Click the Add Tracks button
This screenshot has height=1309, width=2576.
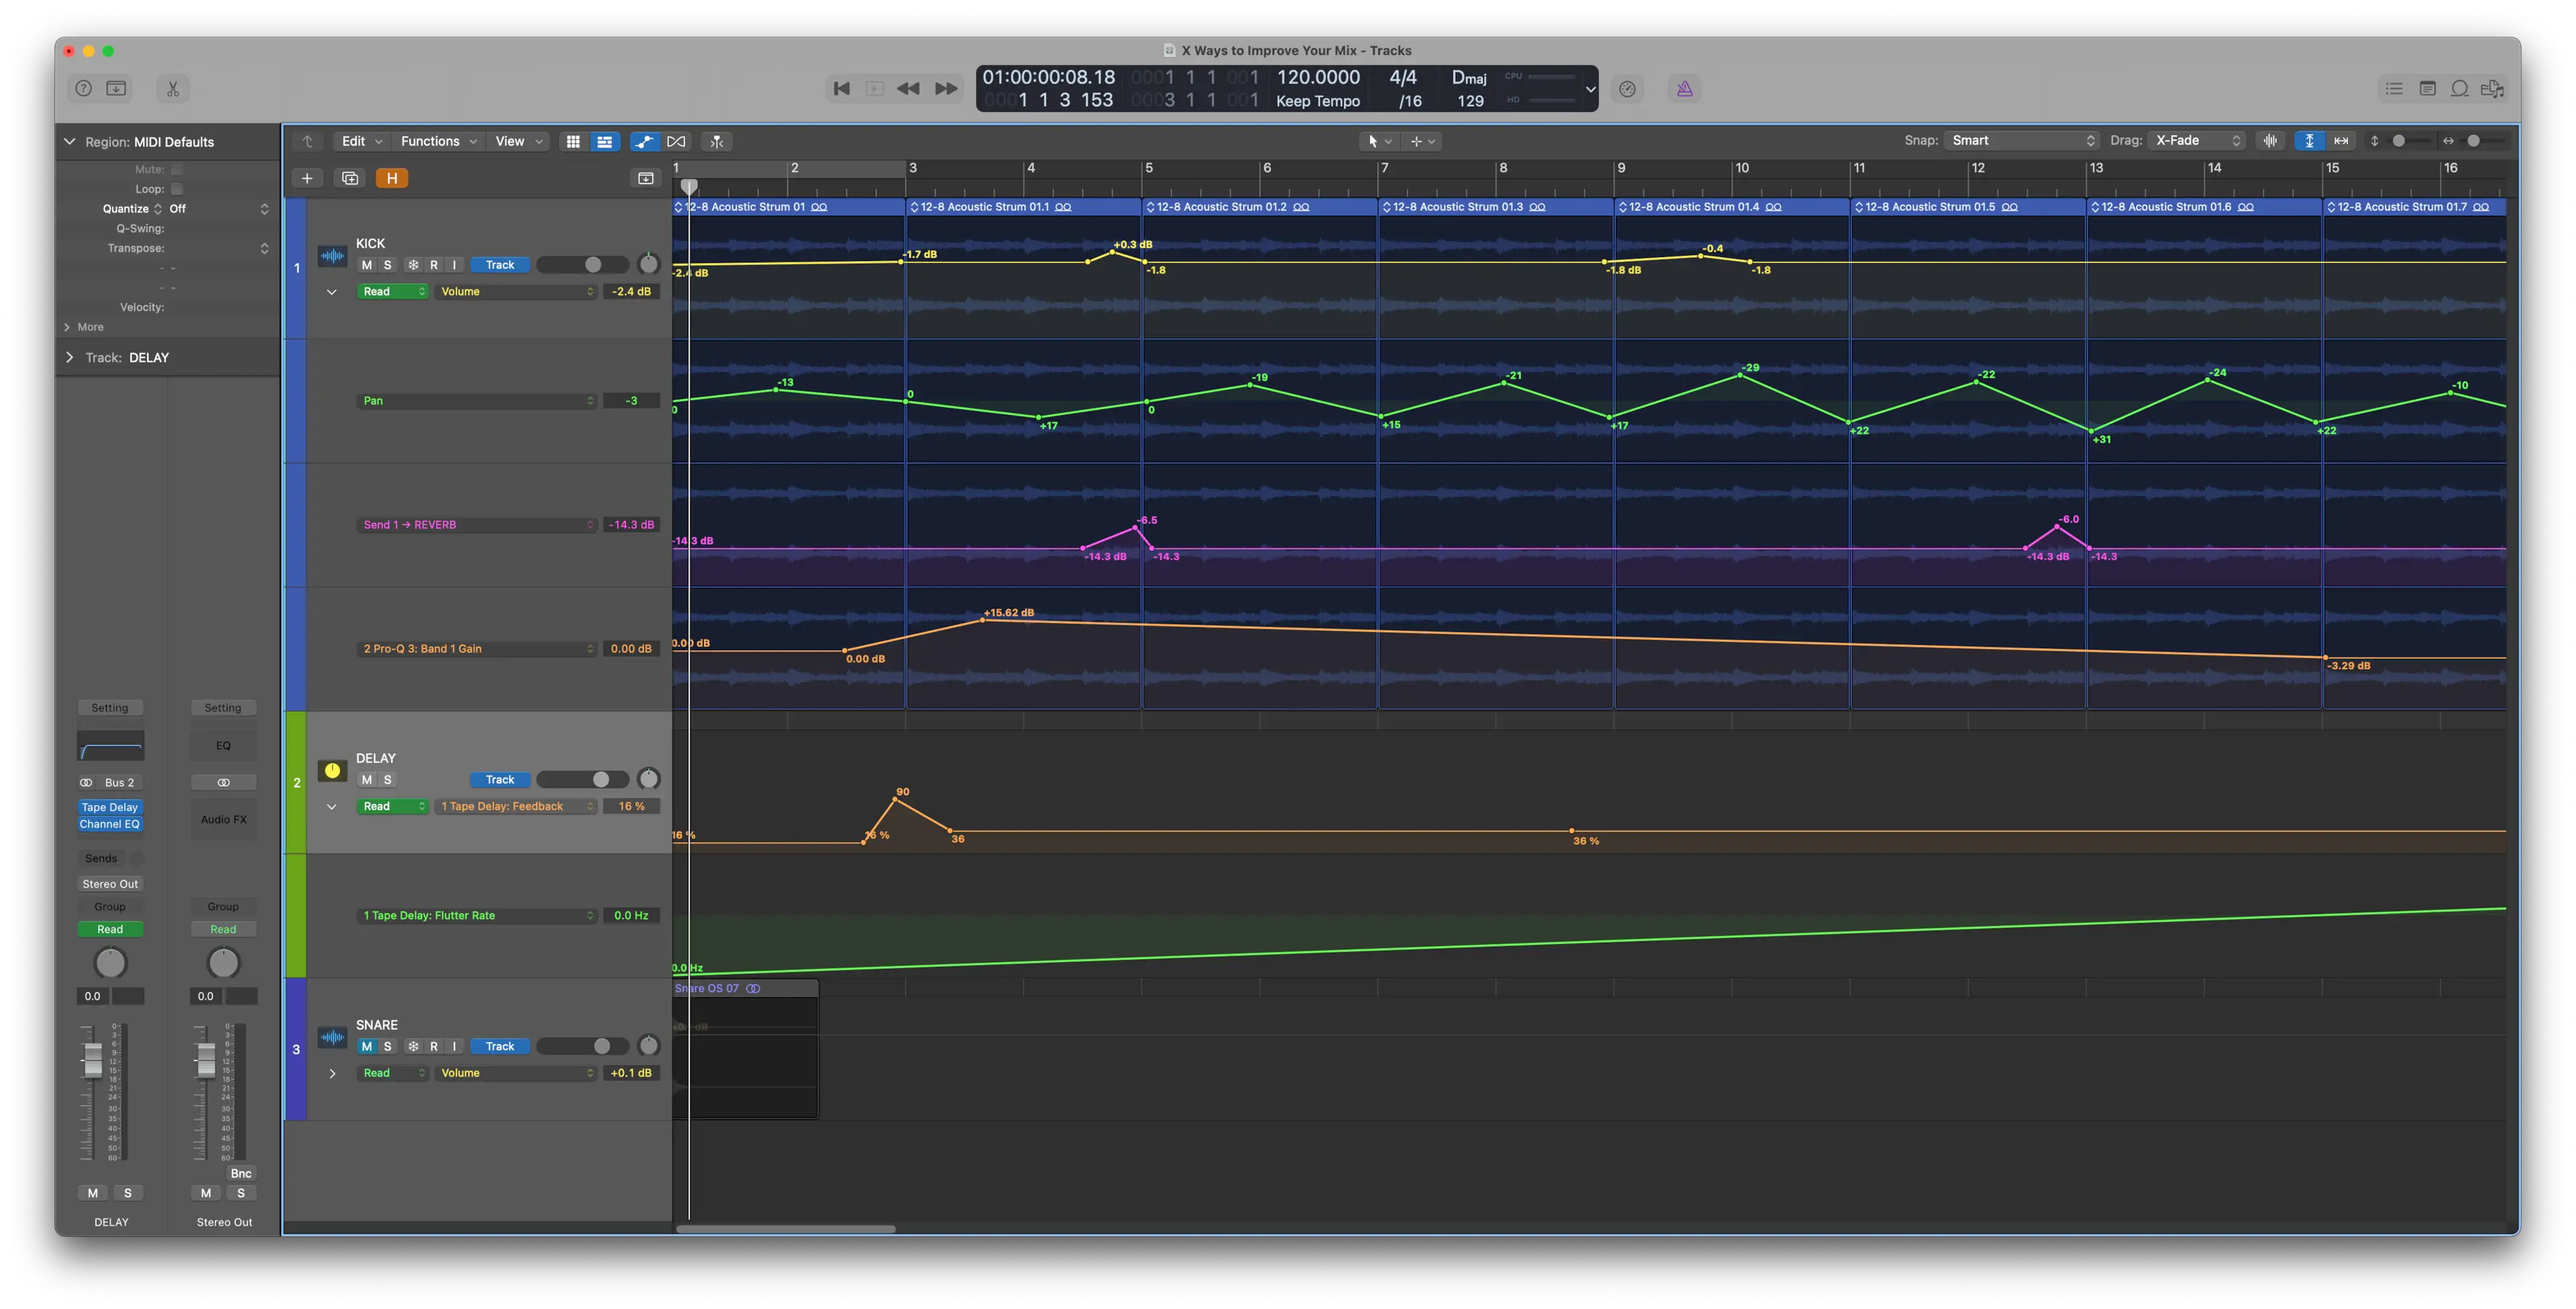tap(307, 177)
